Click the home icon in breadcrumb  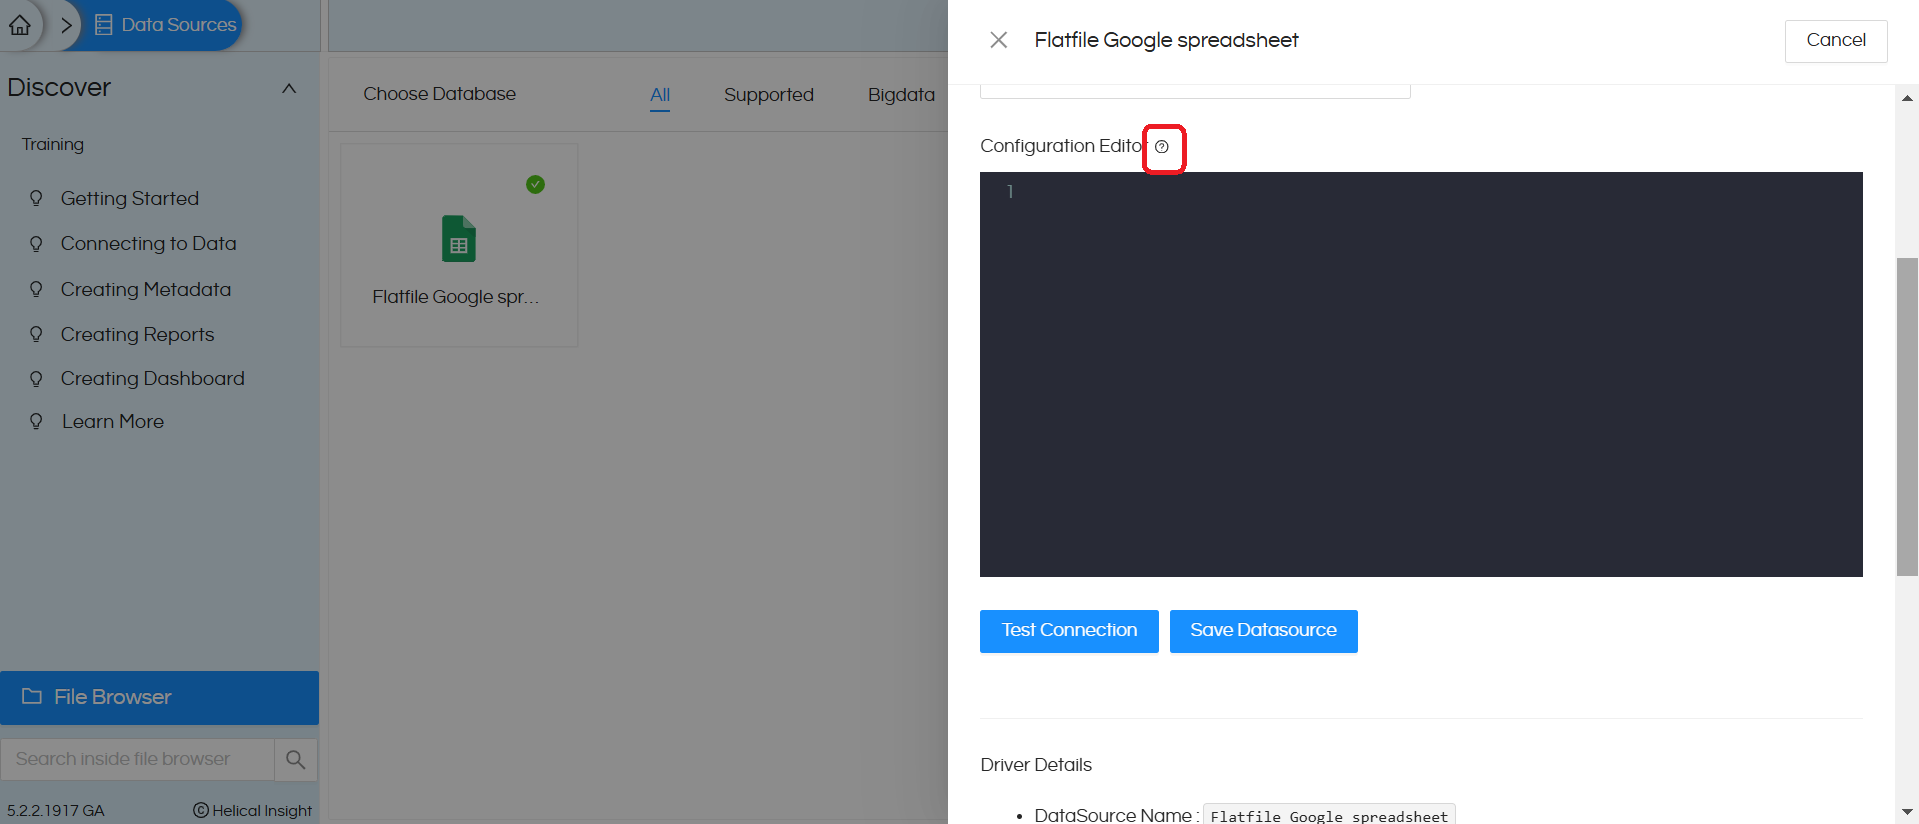click(x=20, y=25)
